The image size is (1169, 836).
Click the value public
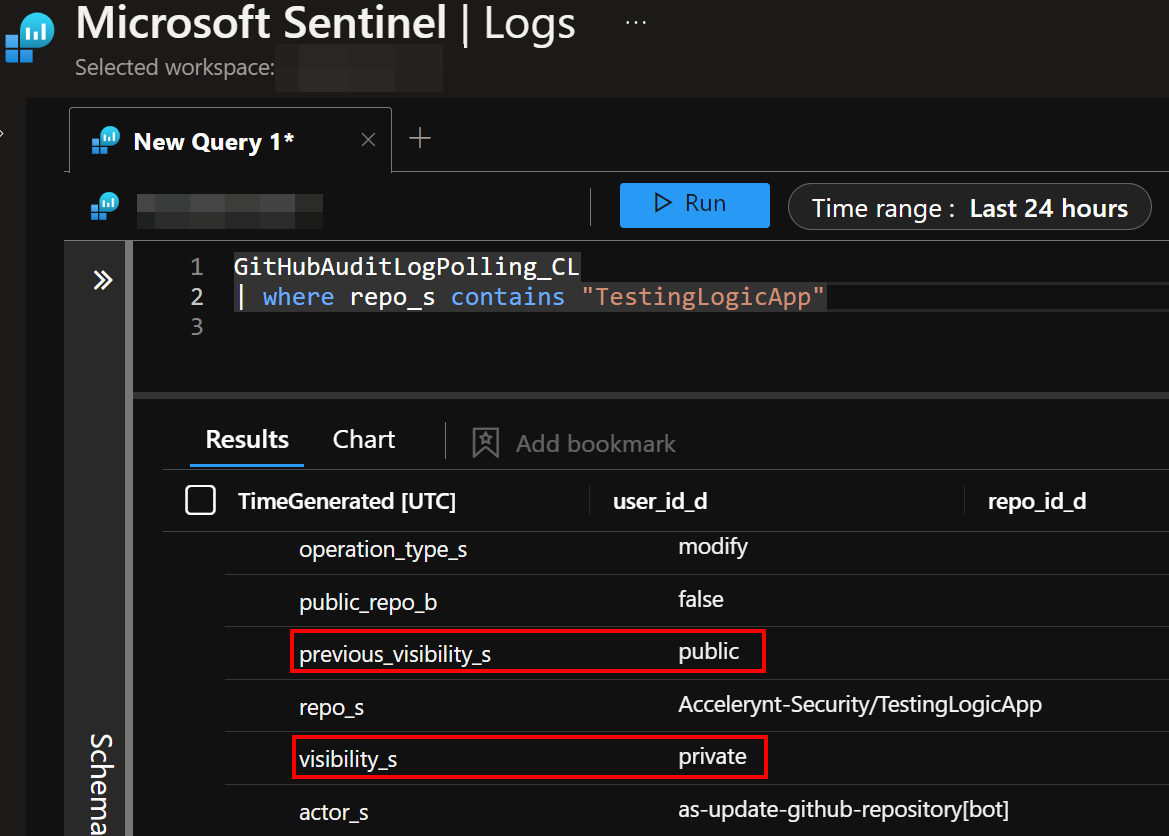coord(708,652)
